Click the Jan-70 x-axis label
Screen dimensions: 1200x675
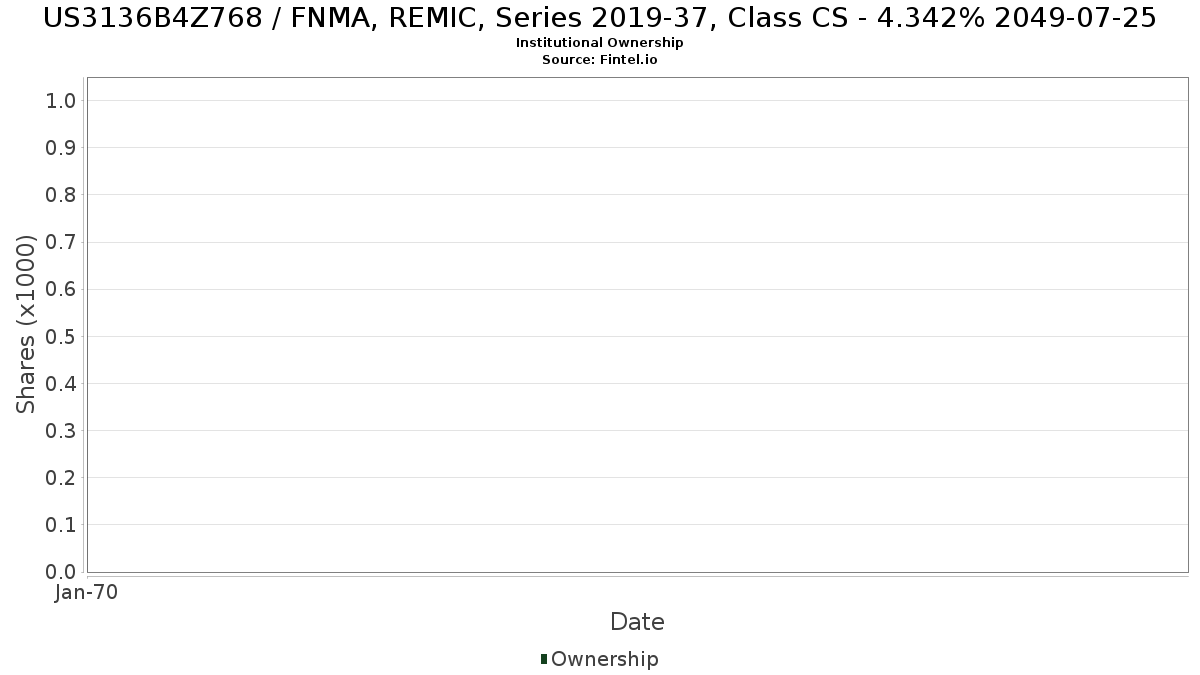tap(87, 593)
